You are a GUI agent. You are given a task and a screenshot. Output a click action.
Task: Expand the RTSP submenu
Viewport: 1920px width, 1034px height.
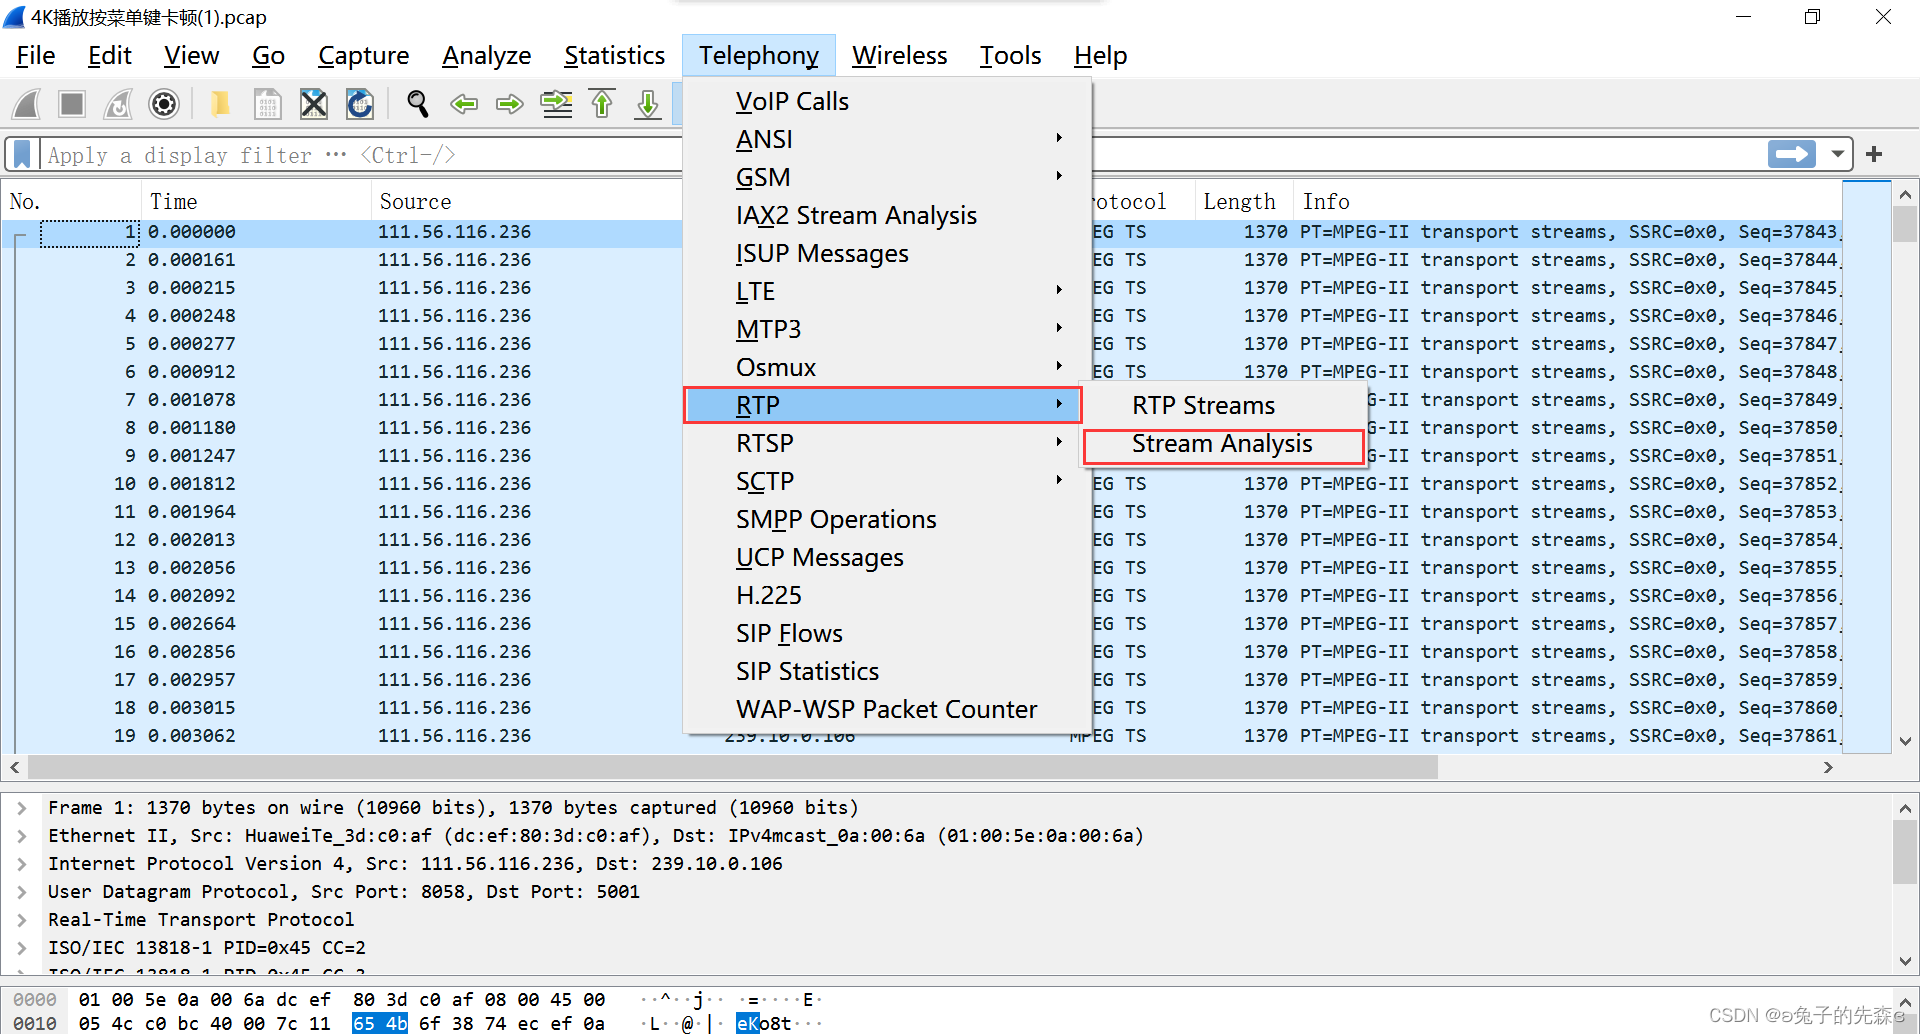pyautogui.click(x=887, y=443)
